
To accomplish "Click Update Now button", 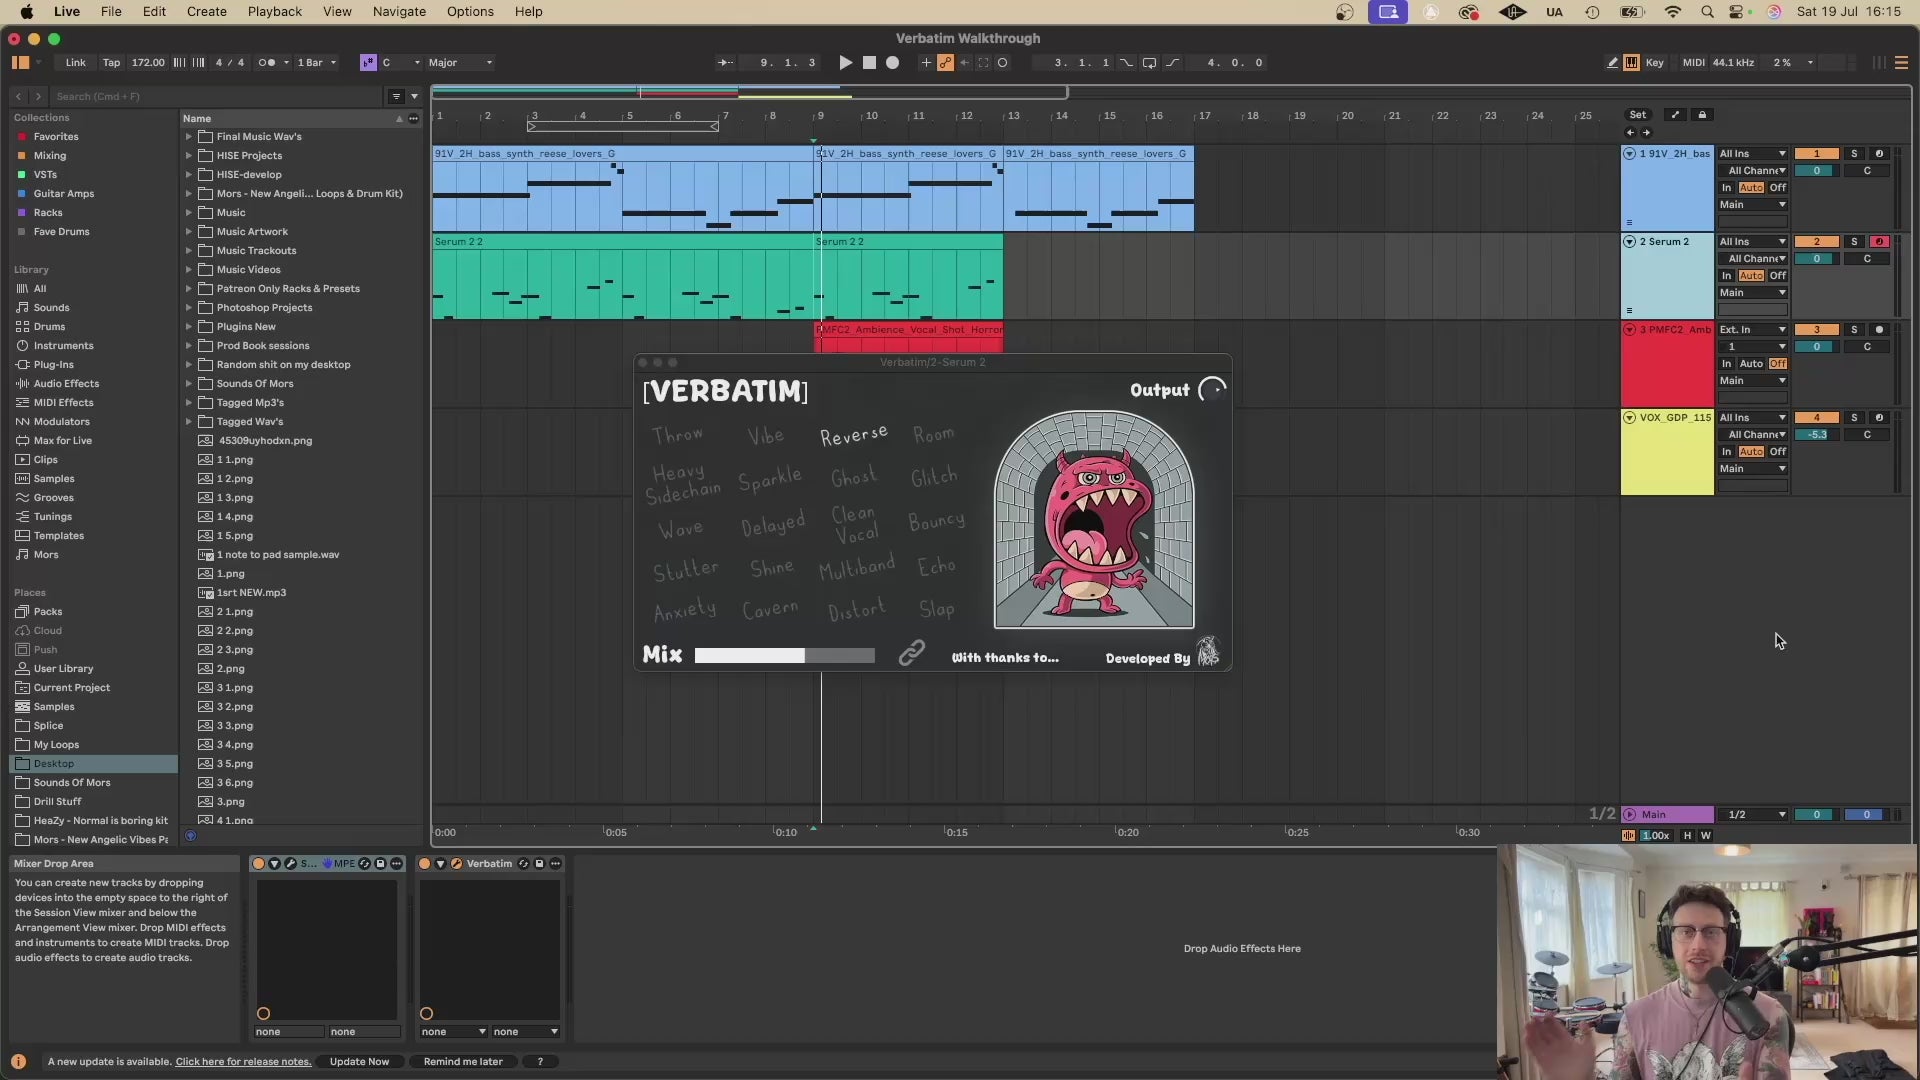I will pyautogui.click(x=360, y=1062).
